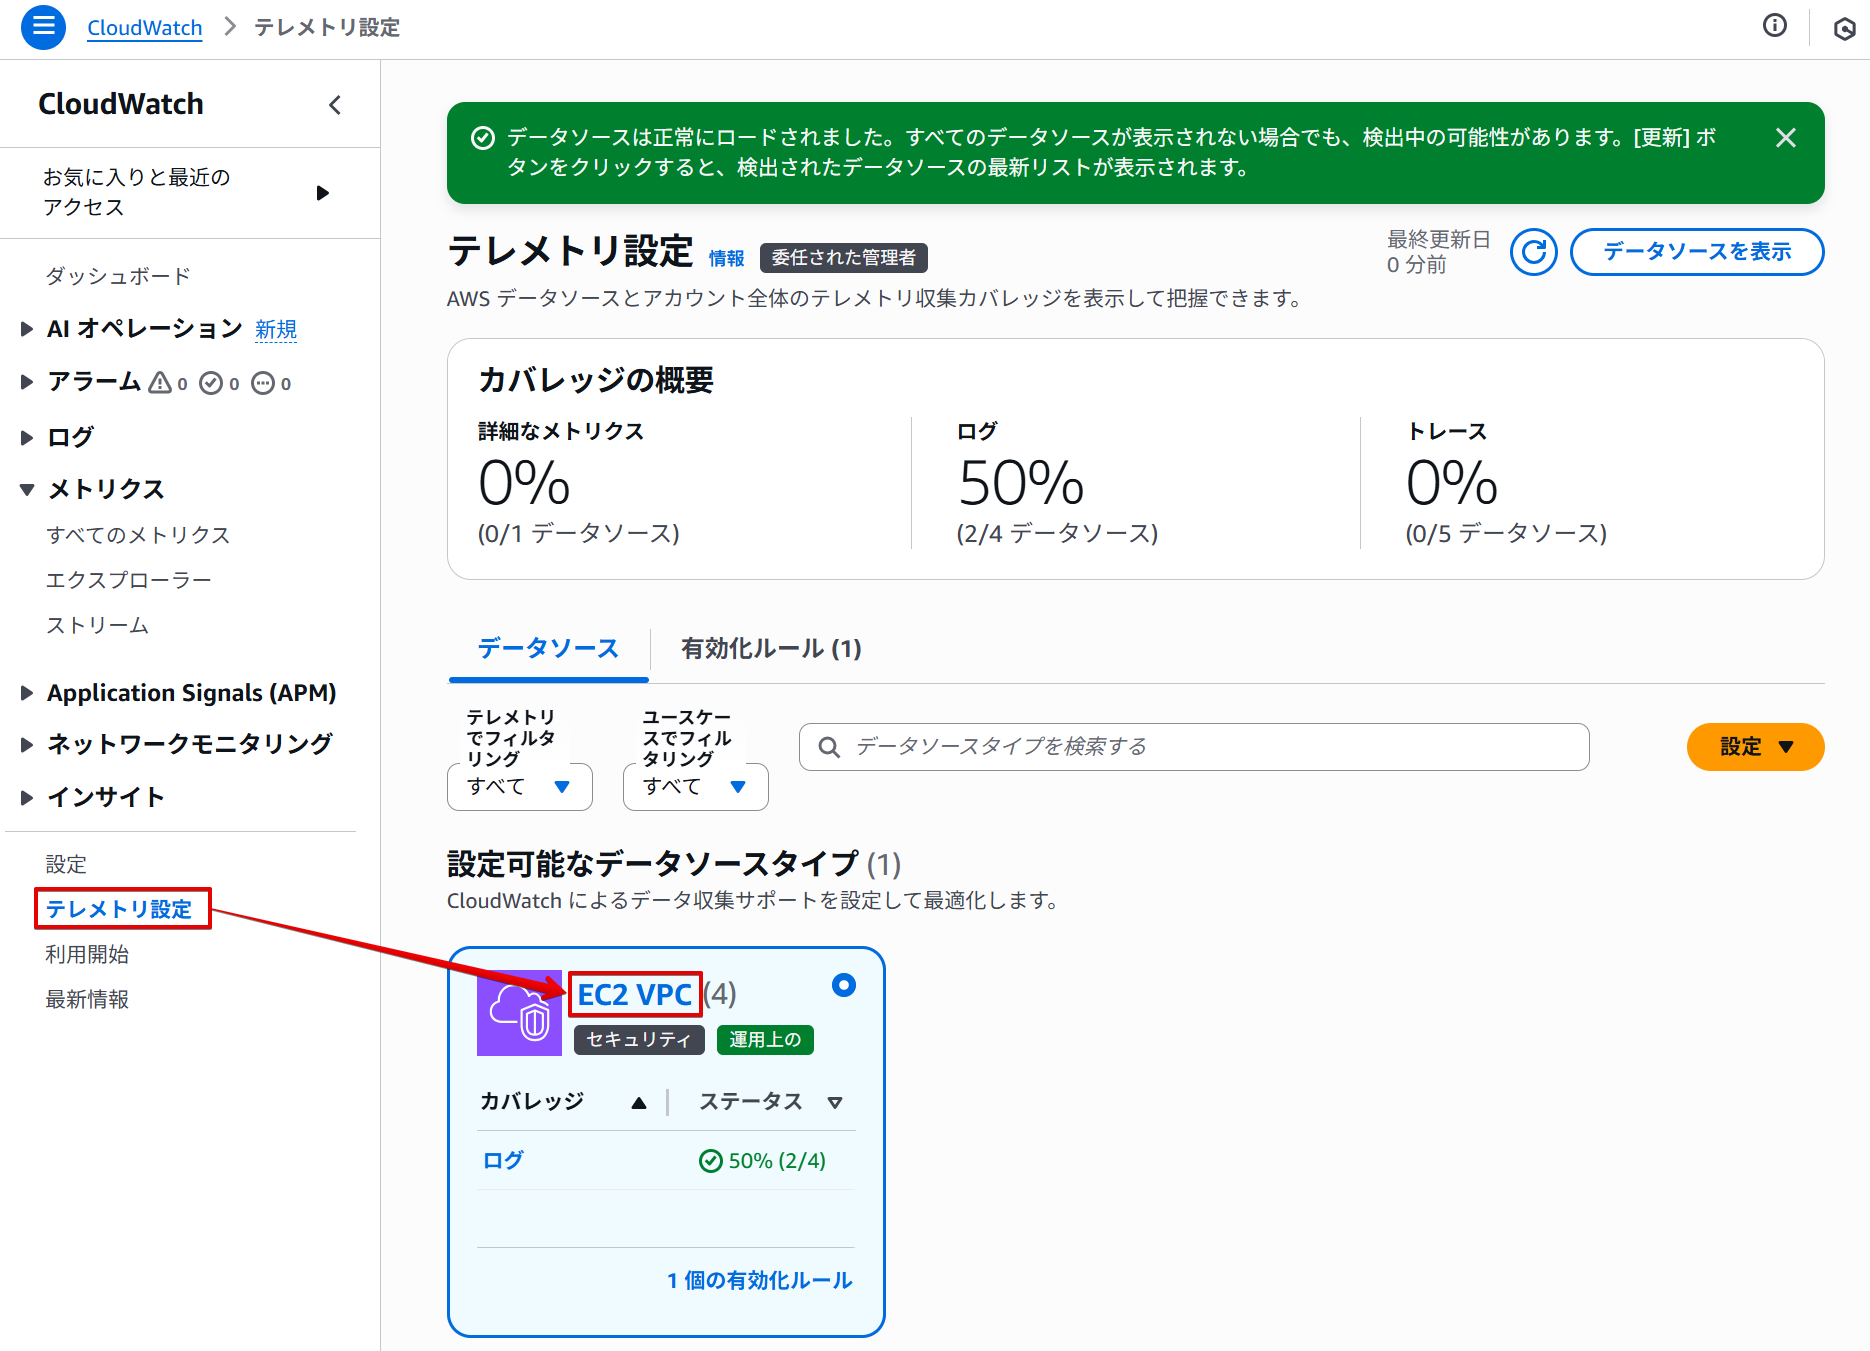
Task: Open the orange 設定 dropdown button
Action: [x=1755, y=747]
